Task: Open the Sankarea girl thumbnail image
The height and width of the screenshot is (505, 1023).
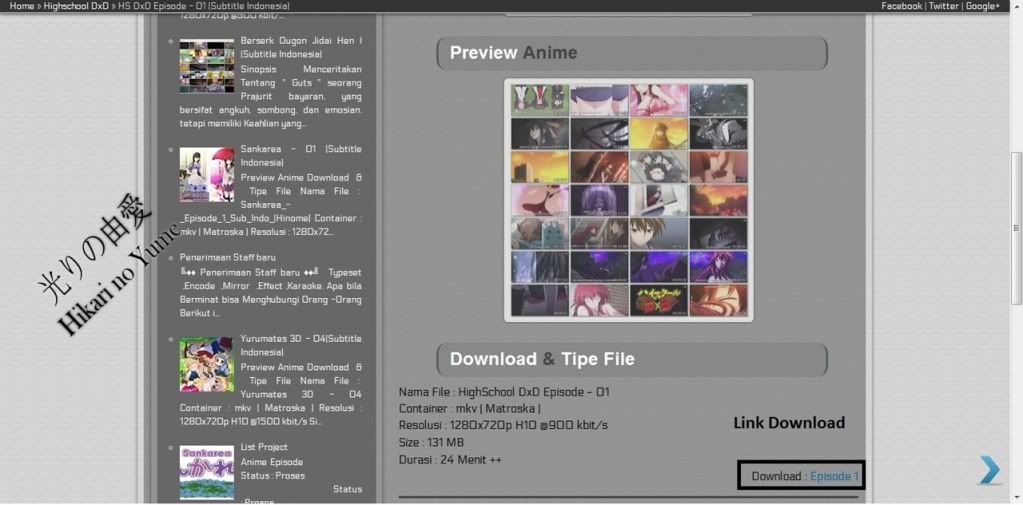Action: tap(207, 175)
